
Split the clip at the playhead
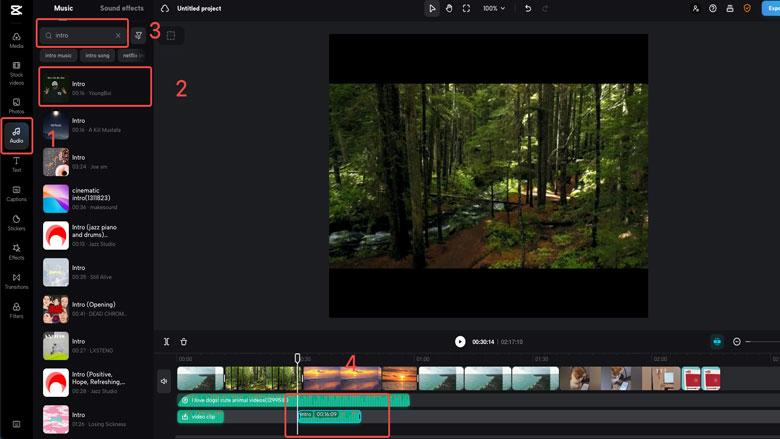(x=167, y=342)
